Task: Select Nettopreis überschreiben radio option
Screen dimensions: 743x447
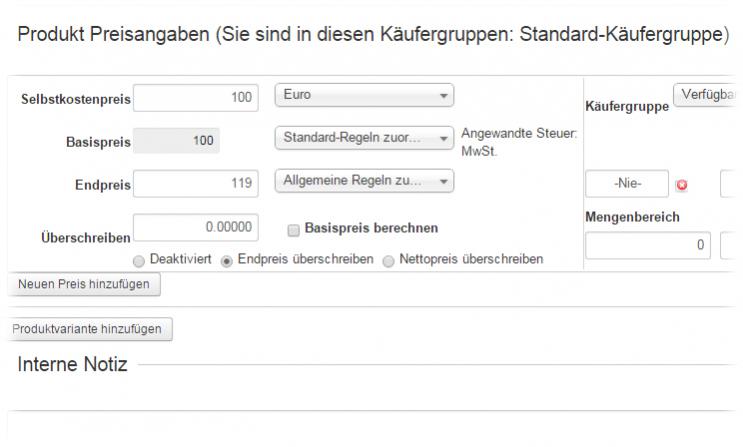Action: (x=389, y=260)
